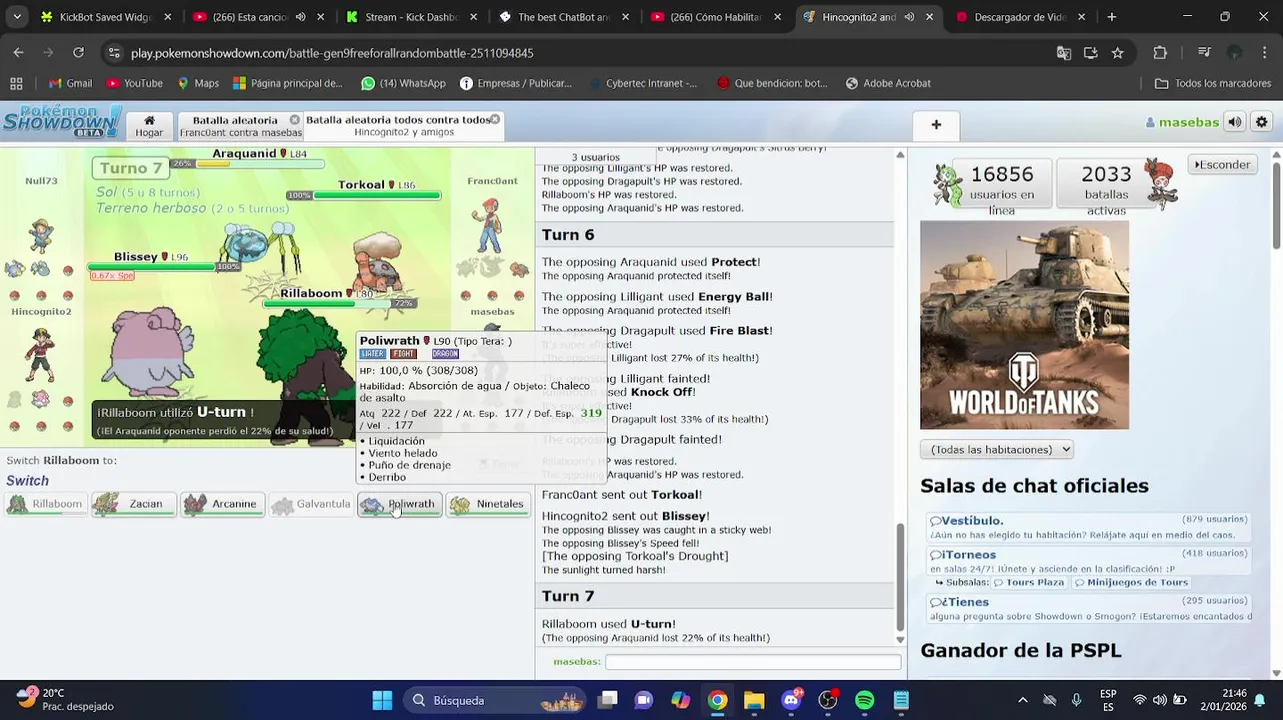Open the Pokémon Showdown sound settings speaker icon
The height and width of the screenshot is (720, 1283).
coord(1235,122)
